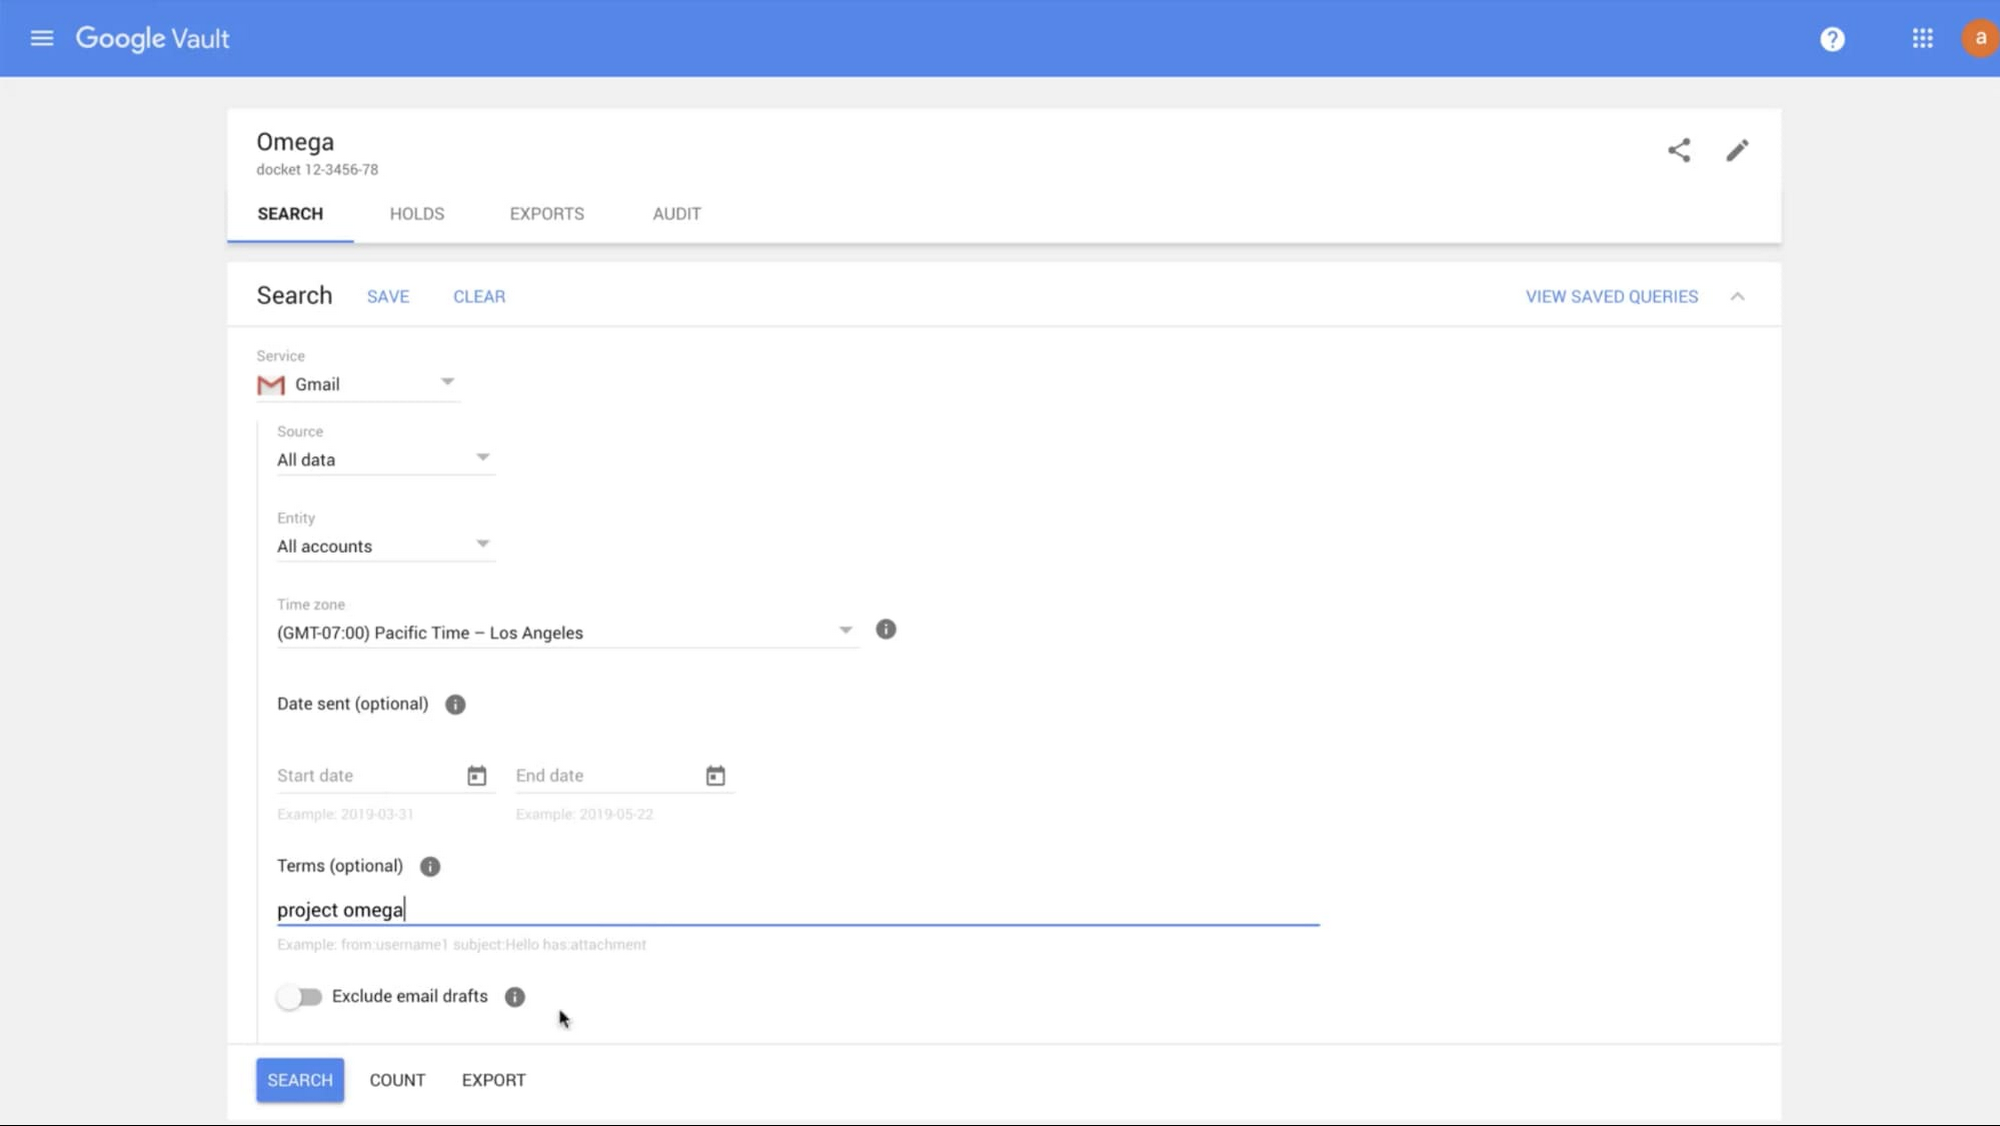
Task: Click the start date input field
Action: click(x=364, y=774)
